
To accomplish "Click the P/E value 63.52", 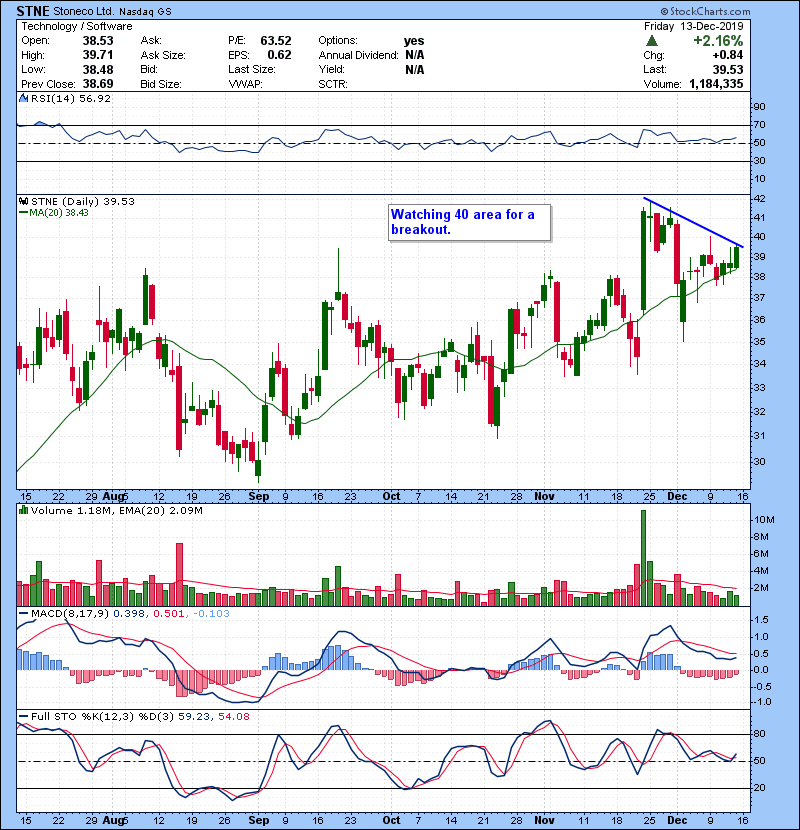I will point(276,41).
